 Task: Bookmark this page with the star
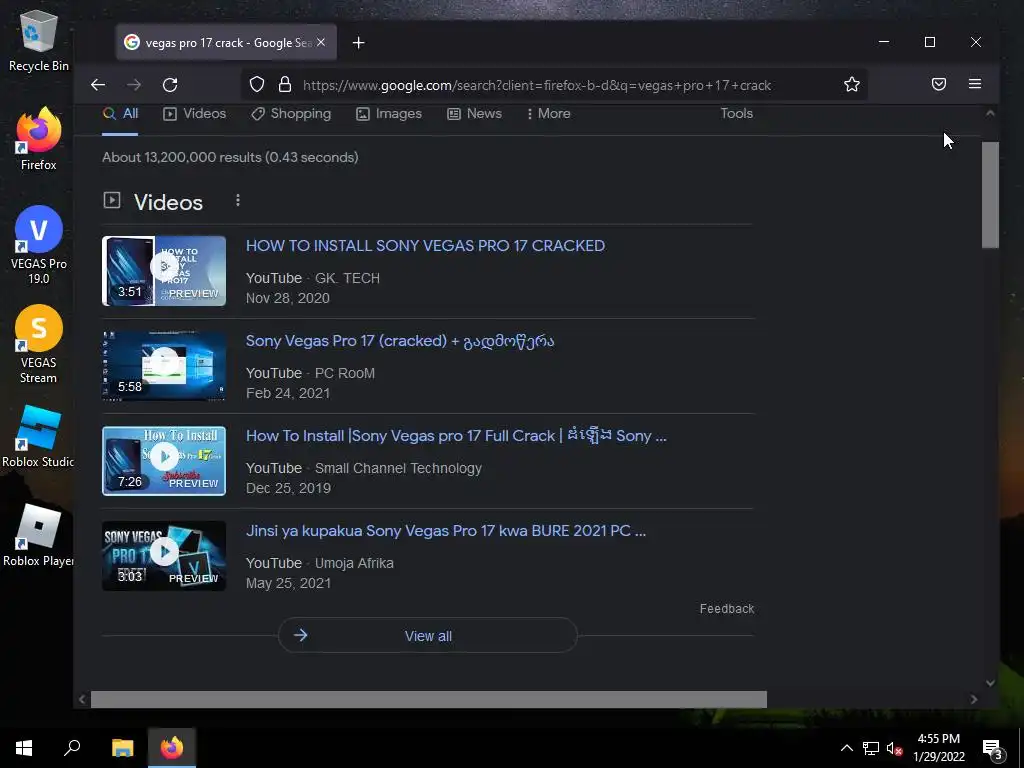click(852, 84)
